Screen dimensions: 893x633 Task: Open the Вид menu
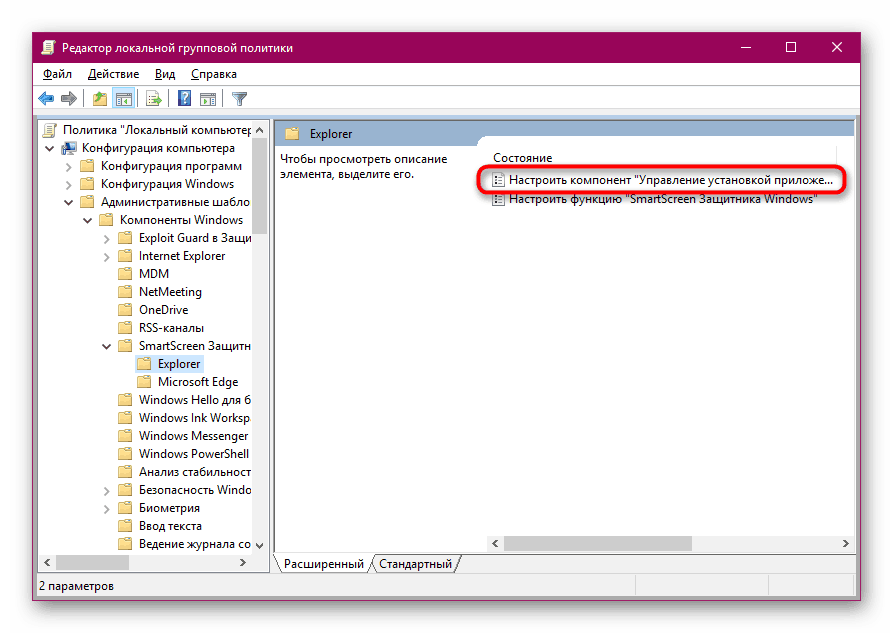click(x=165, y=74)
